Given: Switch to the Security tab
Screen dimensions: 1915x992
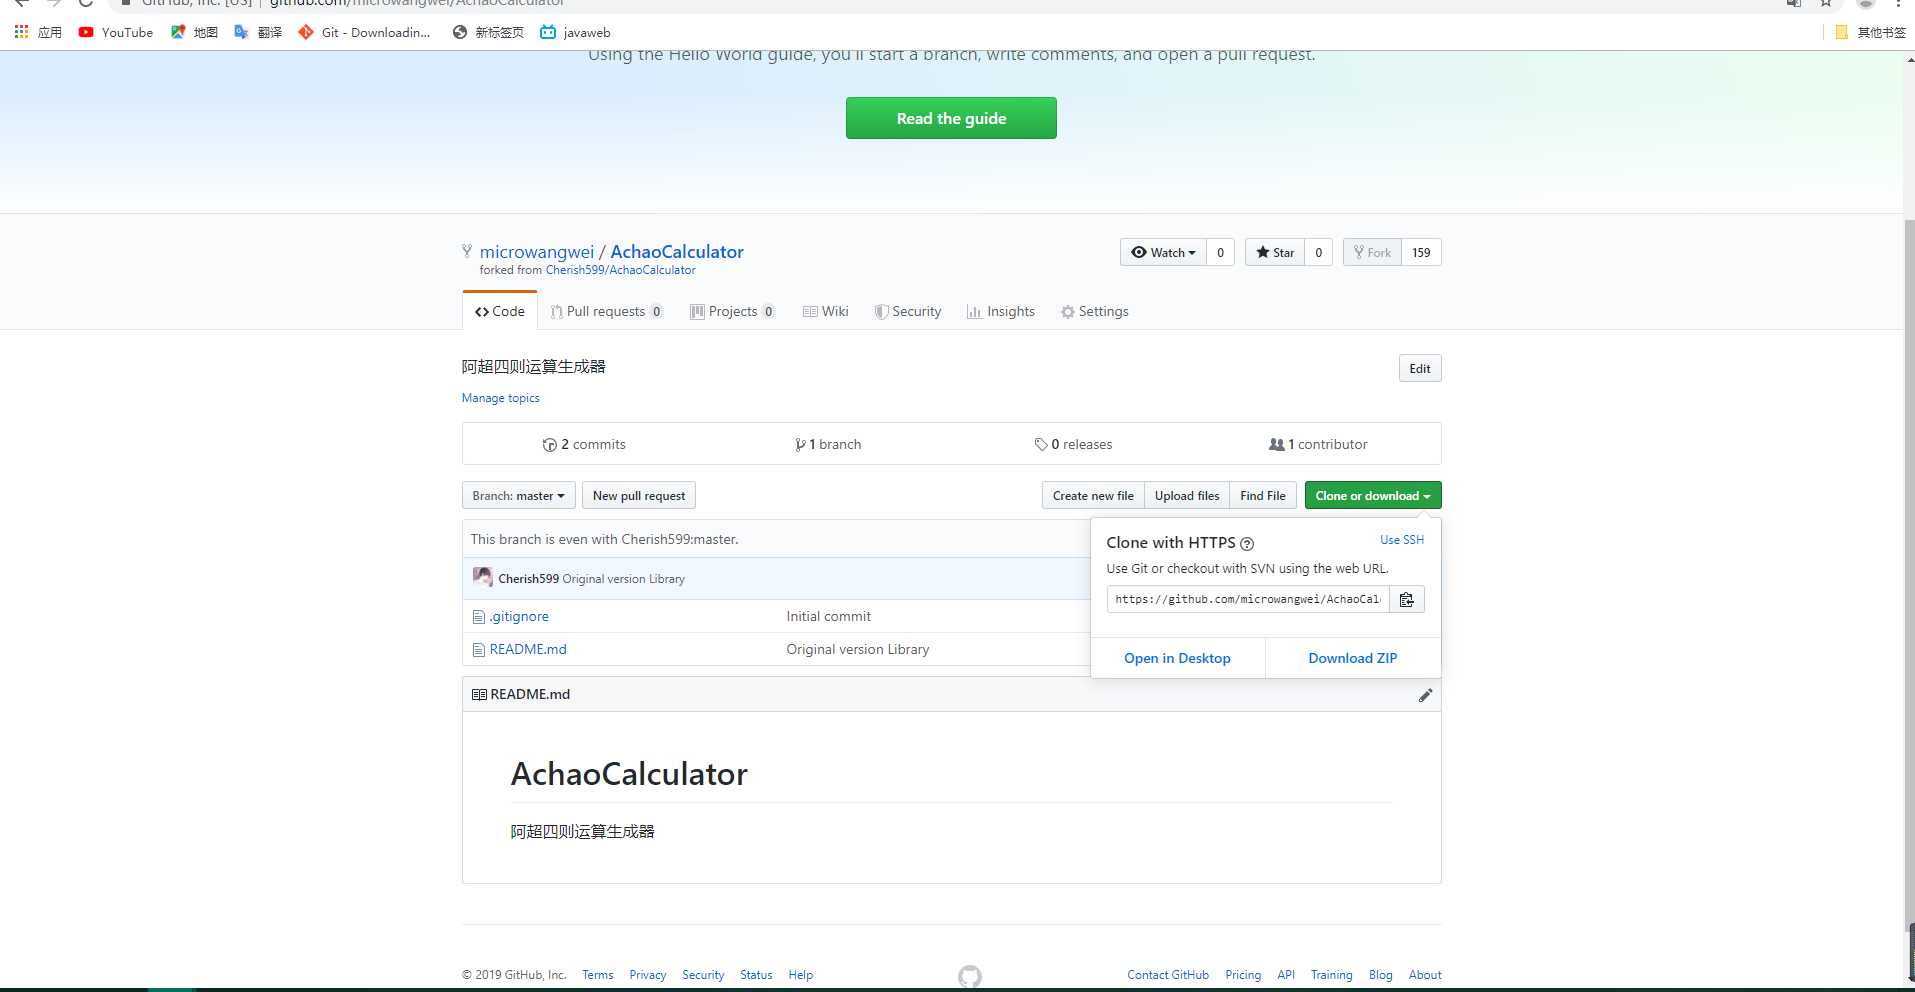Looking at the screenshot, I should [x=908, y=311].
